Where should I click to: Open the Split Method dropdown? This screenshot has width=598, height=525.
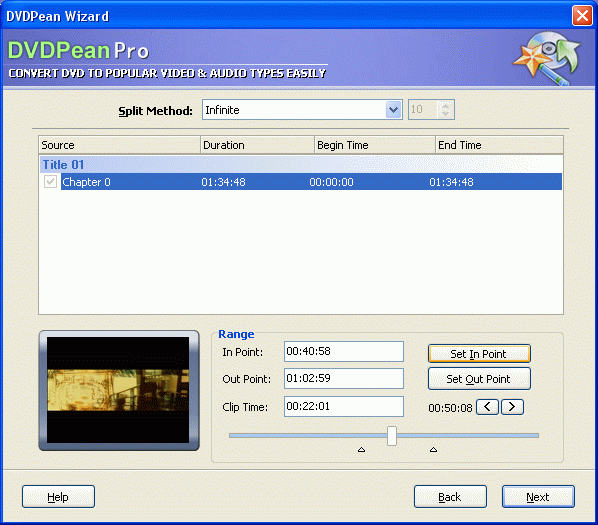[x=393, y=110]
